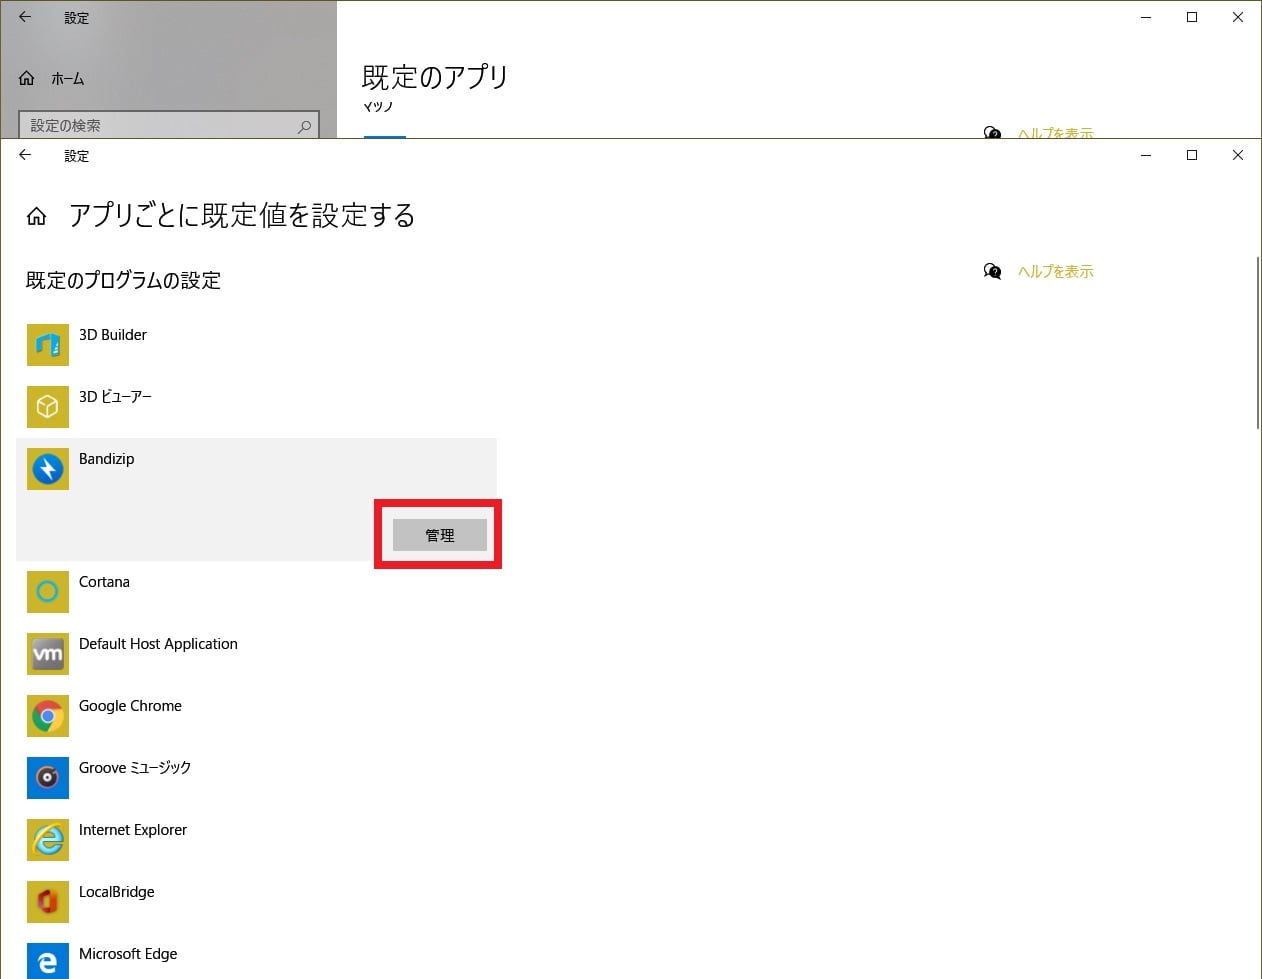Viewport: 1262px width, 979px height.
Task: Click the LocalBridge Office icon
Action: pos(48,902)
